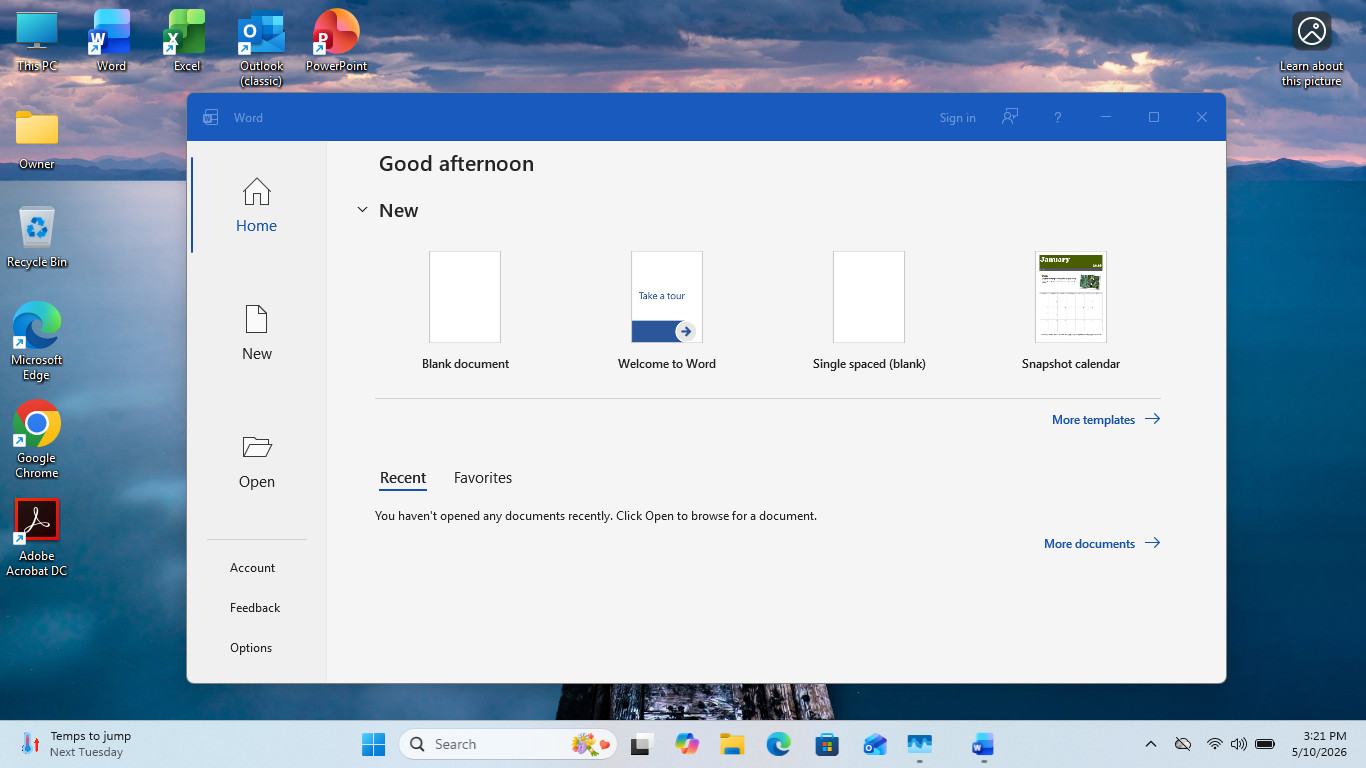Select the Outlook (classic) desktop shortcut
The height and width of the screenshot is (768, 1366).
click(x=261, y=49)
